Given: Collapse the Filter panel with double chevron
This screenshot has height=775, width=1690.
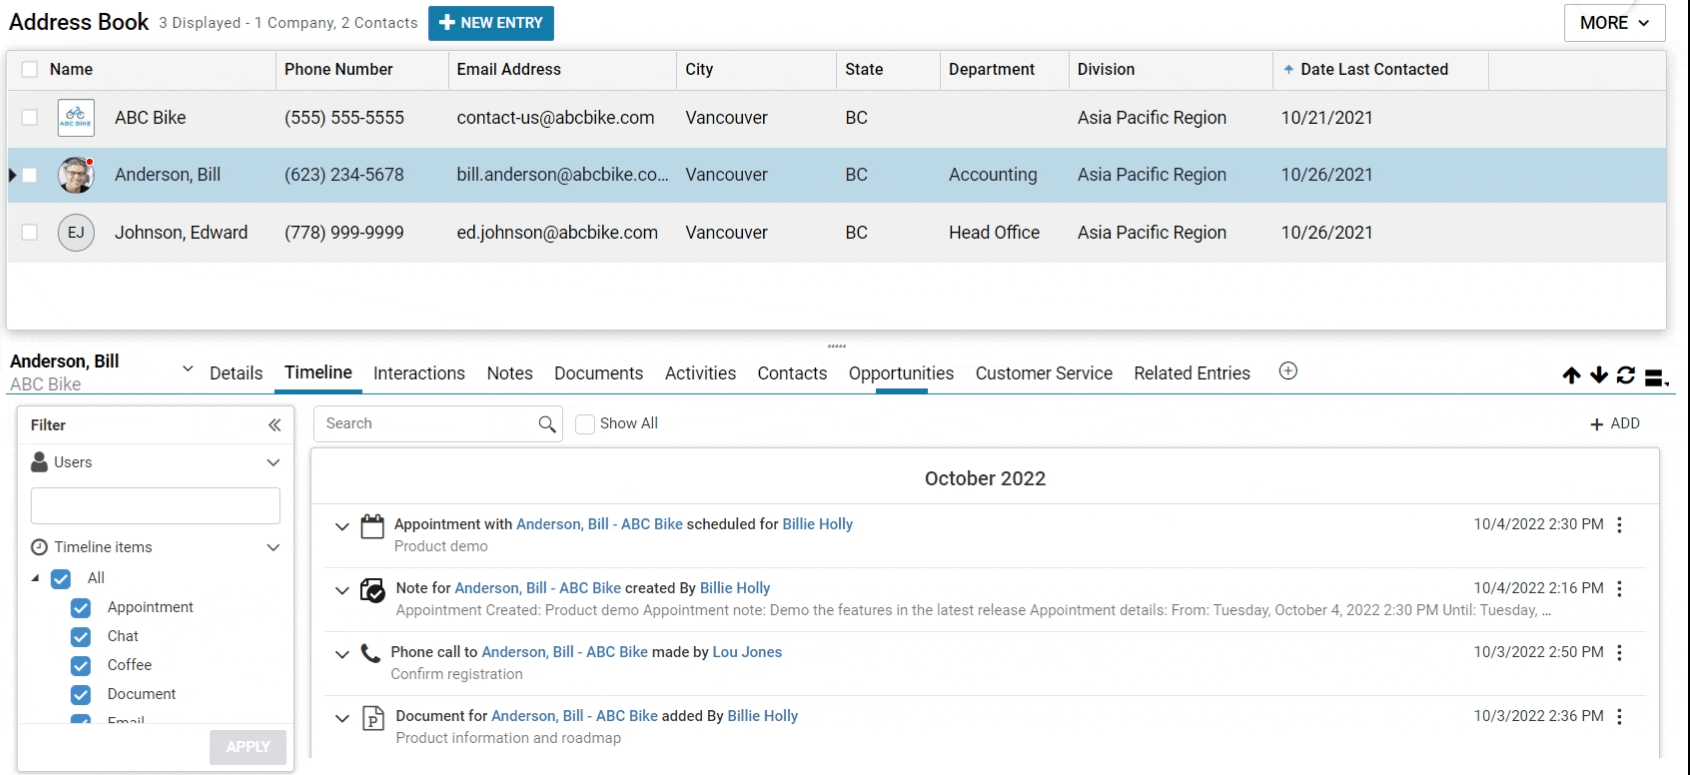Looking at the screenshot, I should 274,425.
